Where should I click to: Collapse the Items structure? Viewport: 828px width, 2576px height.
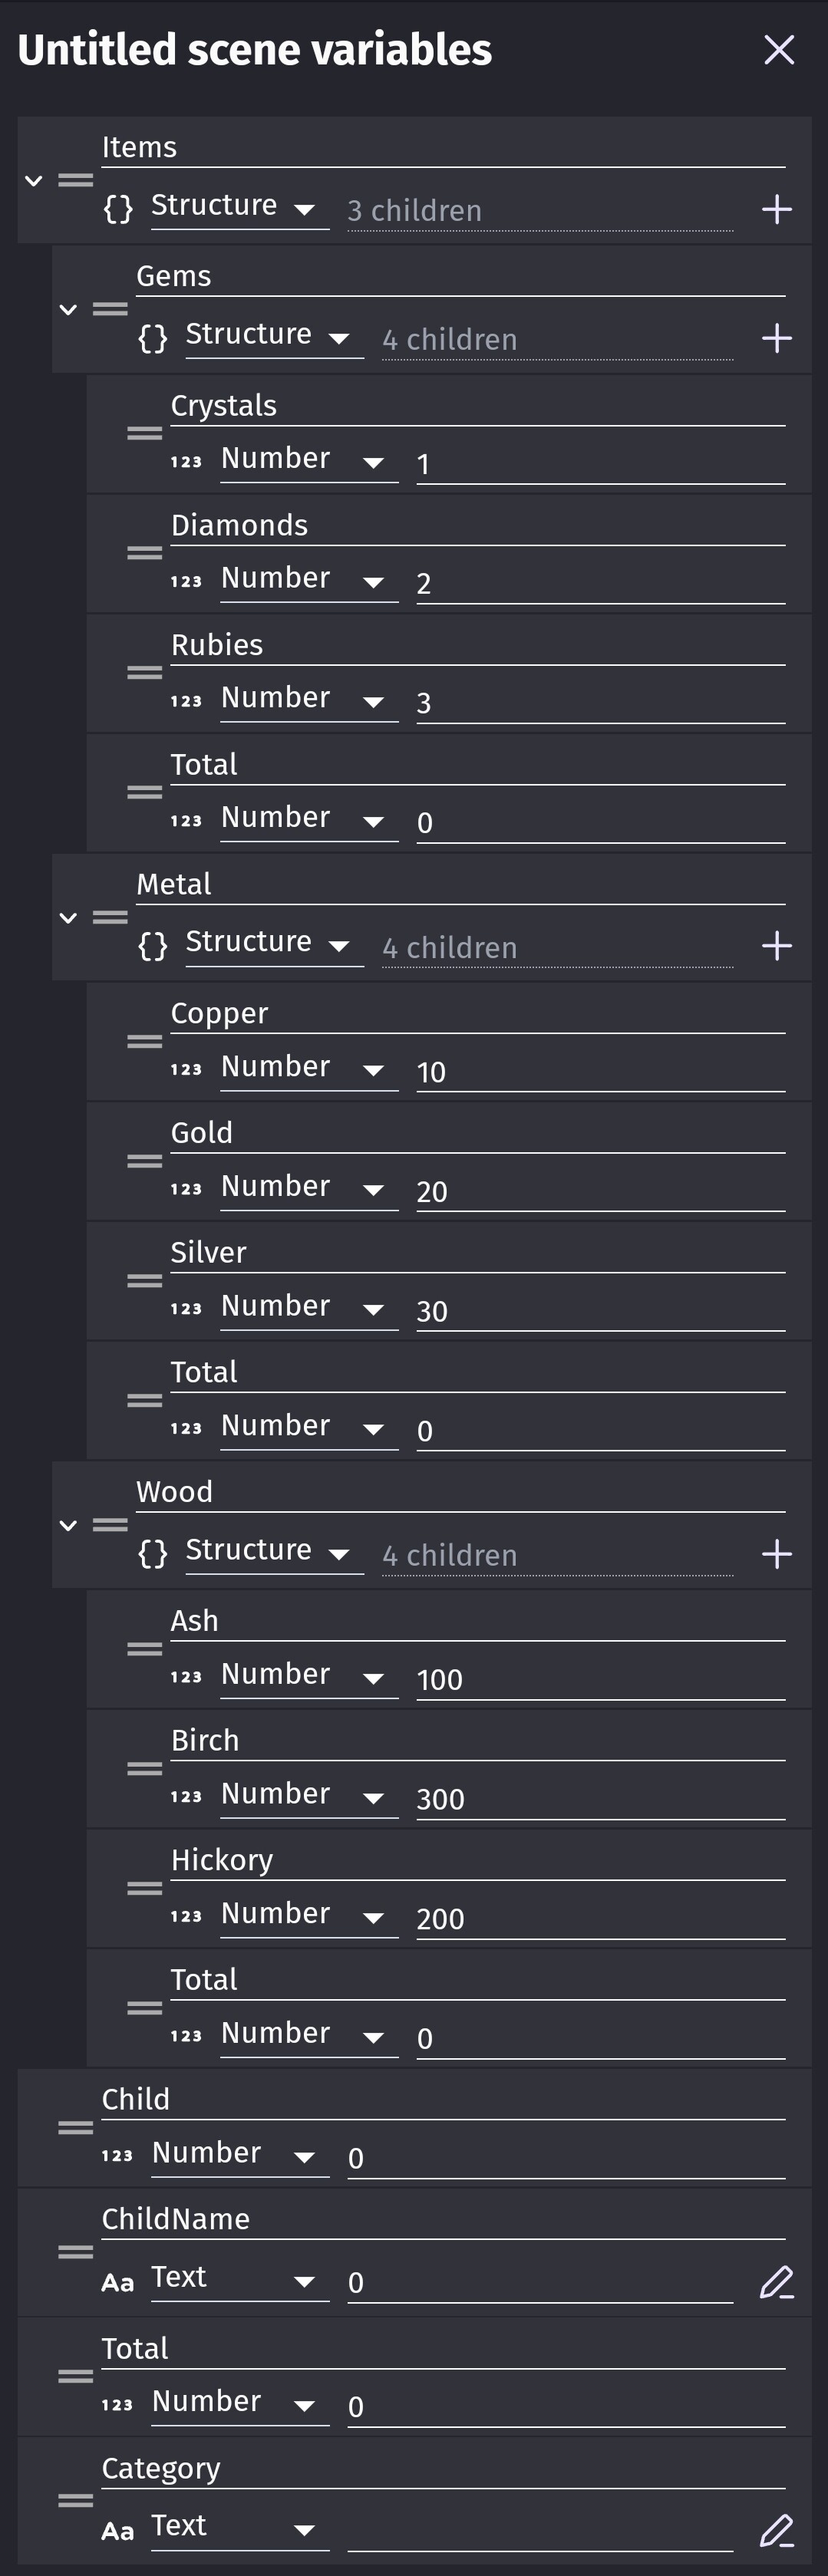(x=34, y=181)
